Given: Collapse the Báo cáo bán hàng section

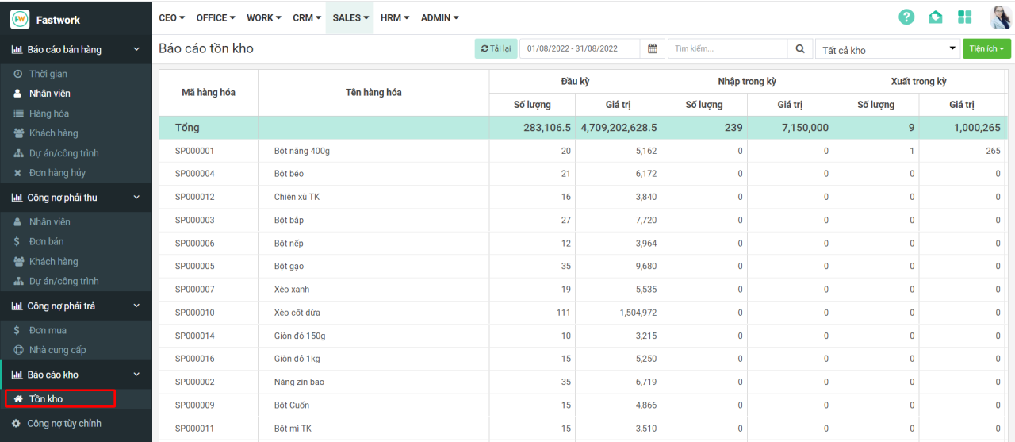Looking at the screenshot, I should coord(137,49).
